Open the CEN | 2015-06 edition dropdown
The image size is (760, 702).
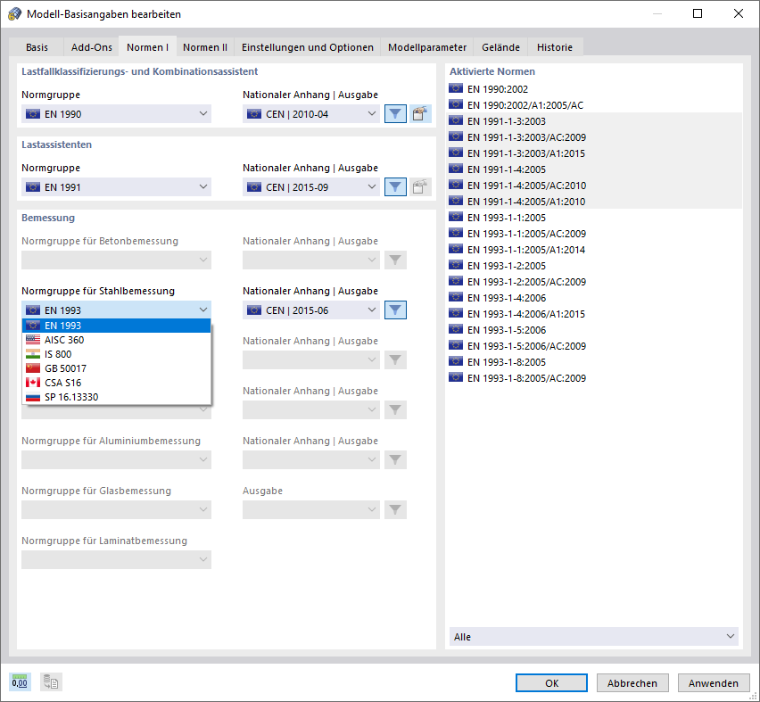pos(311,310)
